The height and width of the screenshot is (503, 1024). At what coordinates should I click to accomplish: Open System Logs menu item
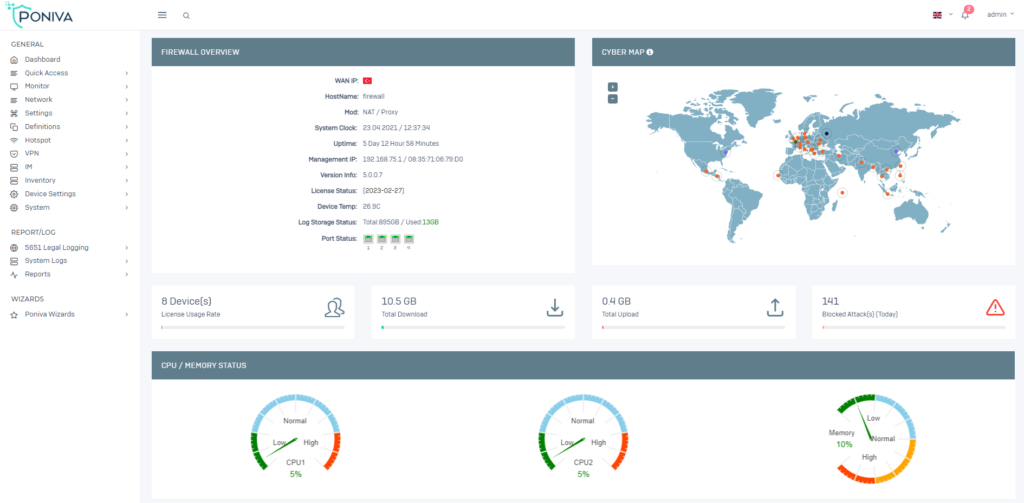coord(69,261)
